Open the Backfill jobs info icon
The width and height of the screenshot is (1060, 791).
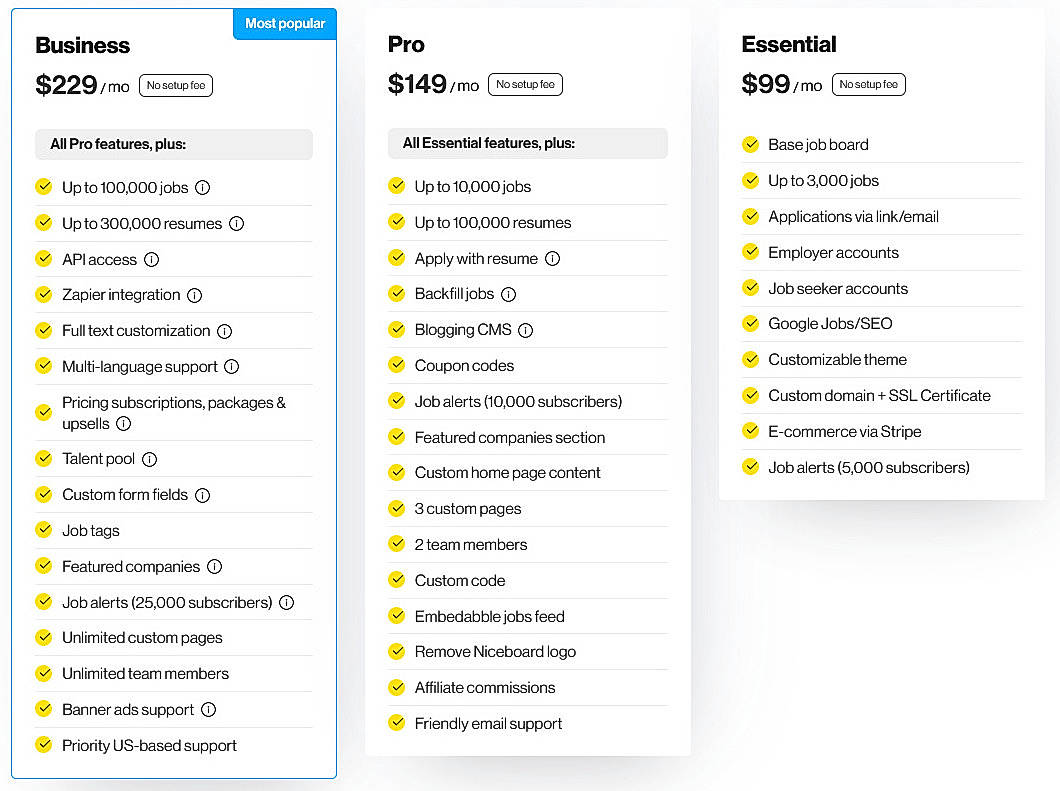(x=508, y=294)
